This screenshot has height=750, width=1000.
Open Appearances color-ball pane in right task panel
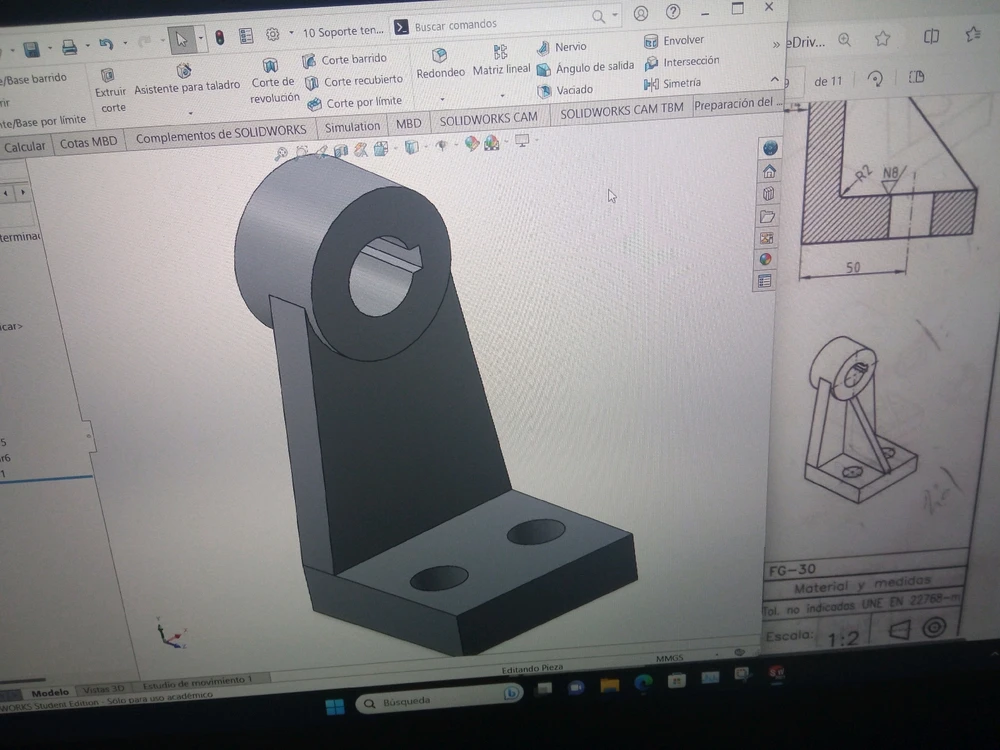tap(766, 259)
